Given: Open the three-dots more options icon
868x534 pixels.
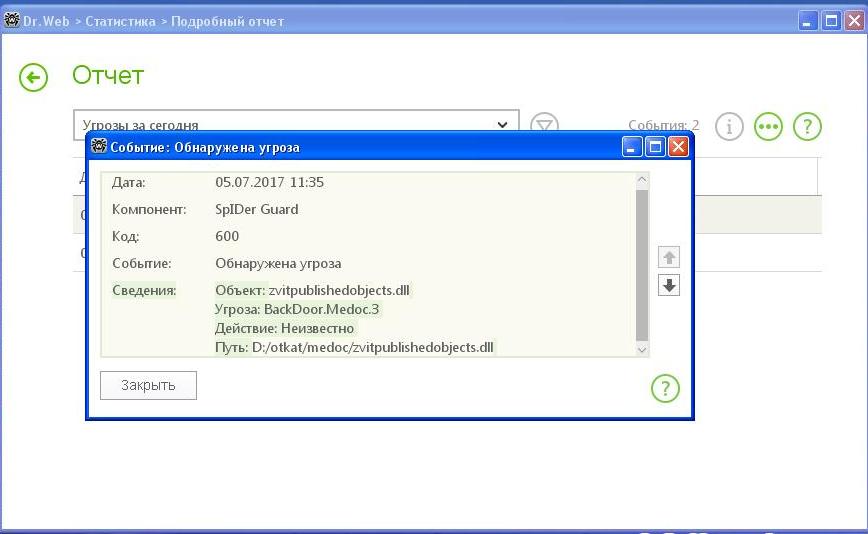Looking at the screenshot, I should 768,126.
